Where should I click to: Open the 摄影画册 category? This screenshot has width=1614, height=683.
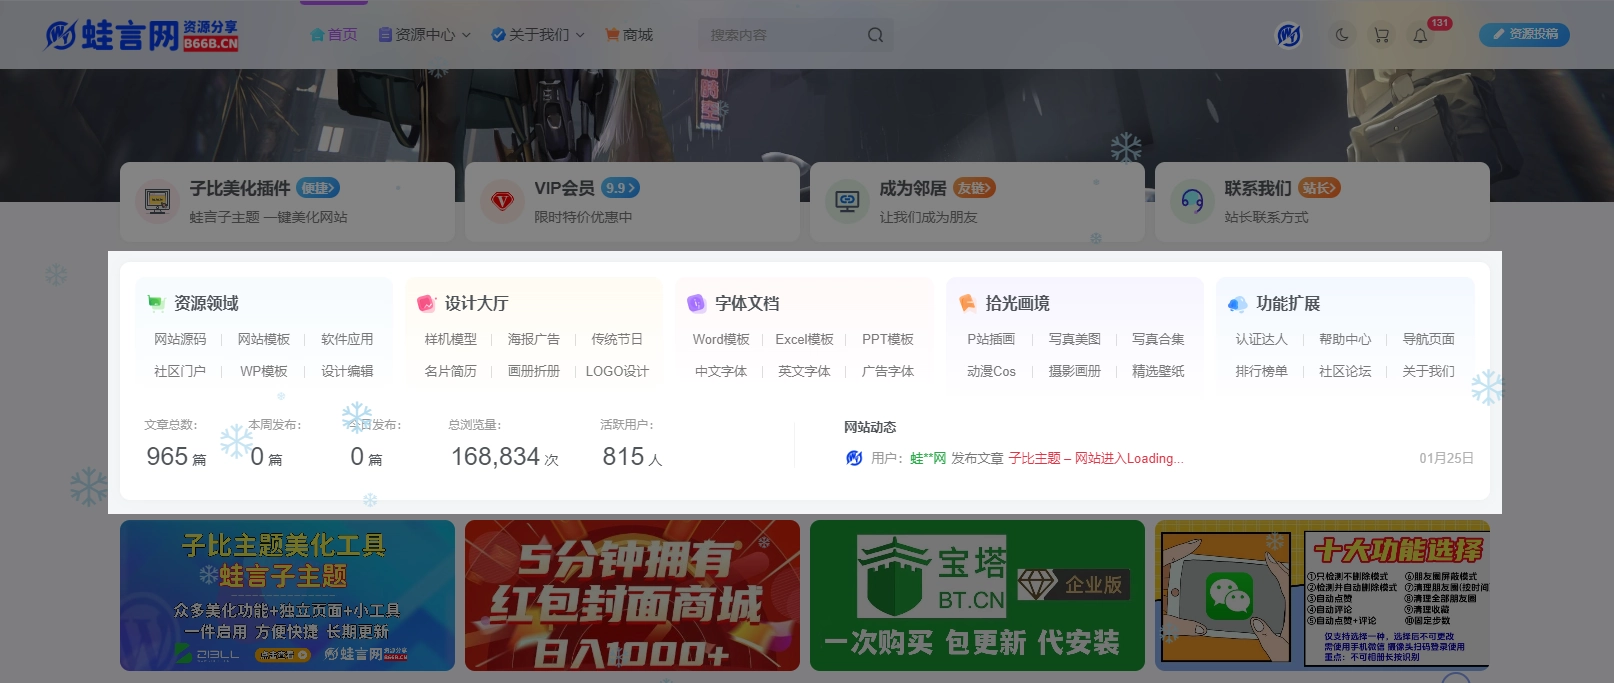click(1075, 371)
